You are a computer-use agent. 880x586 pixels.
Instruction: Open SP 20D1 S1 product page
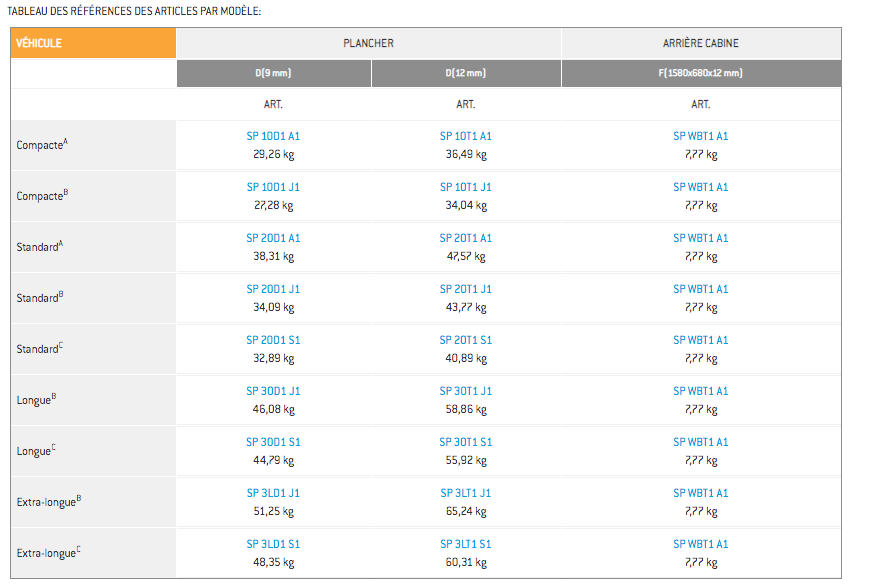273,340
